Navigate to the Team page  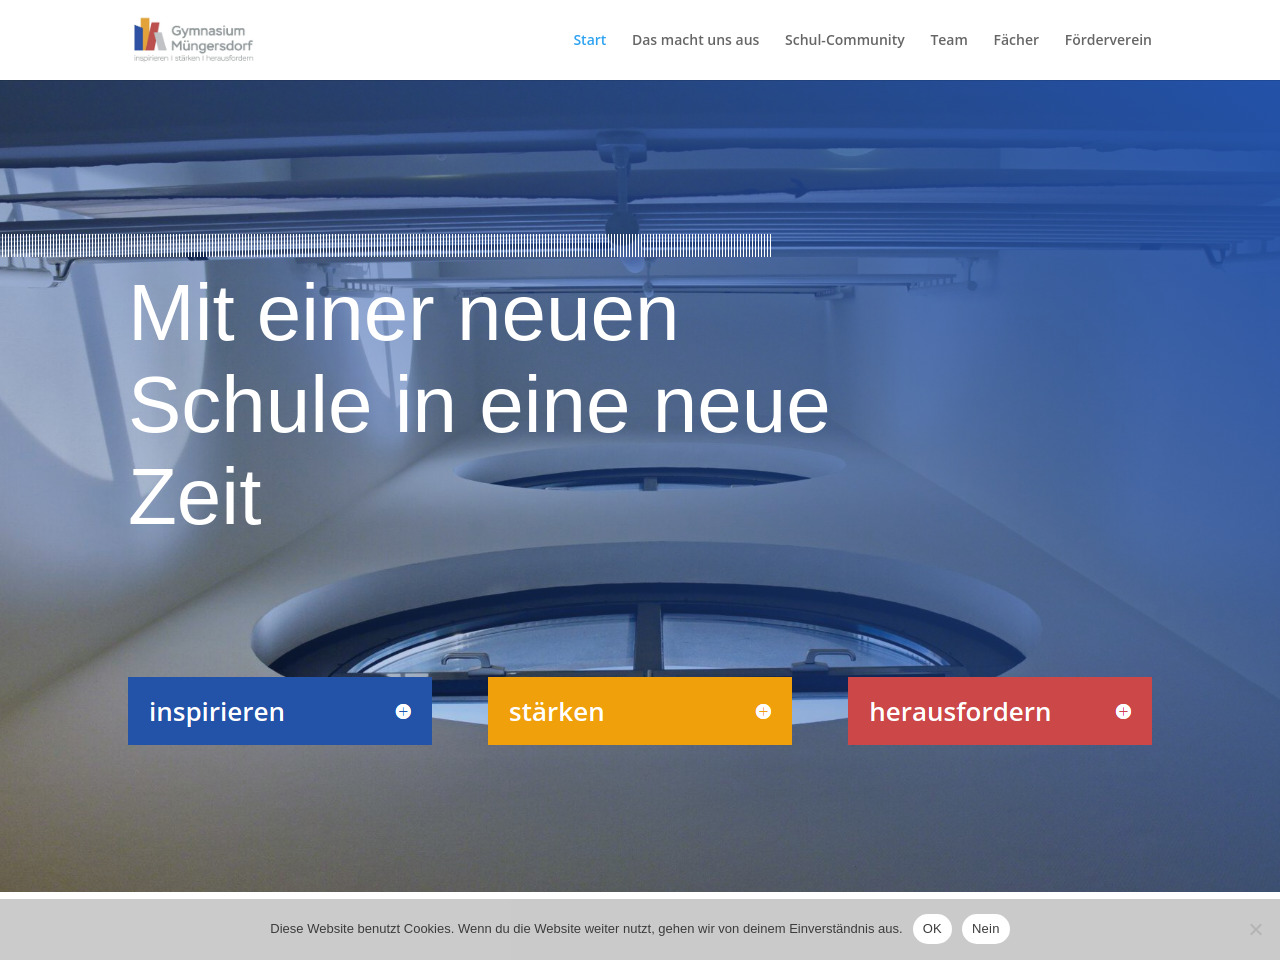[x=948, y=40]
